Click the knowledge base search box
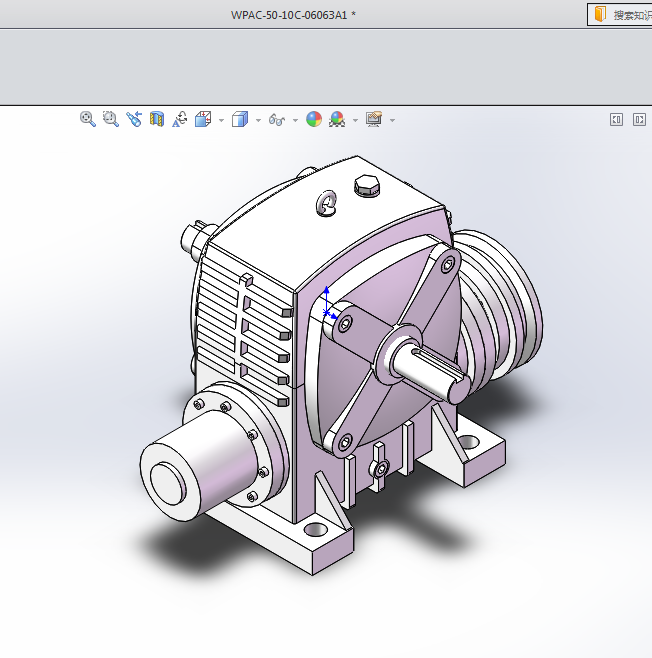The image size is (652, 658). click(x=620, y=15)
